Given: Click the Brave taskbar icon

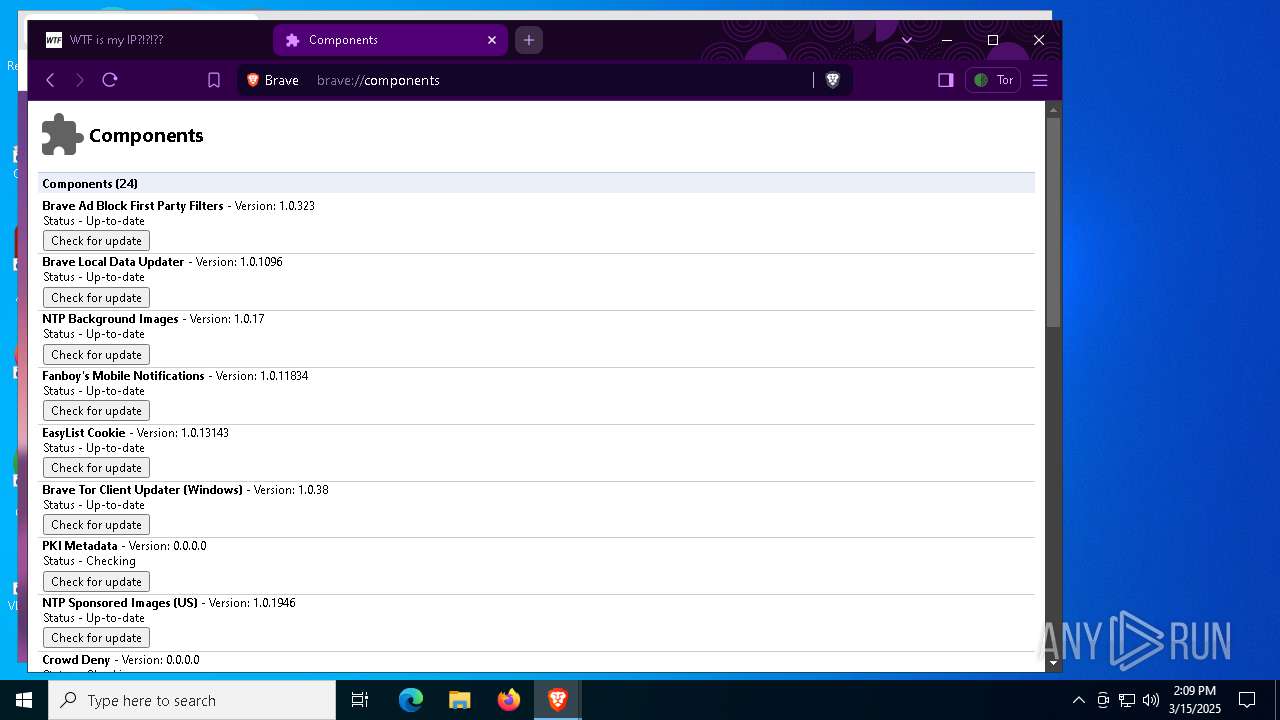Looking at the screenshot, I should [558, 700].
